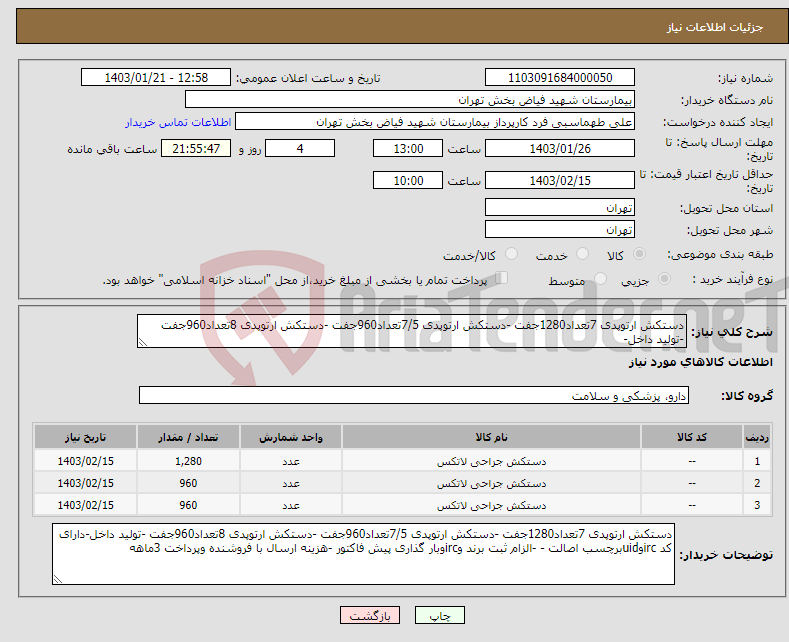This screenshot has height=642, width=789.
Task: Click row 2 unit cell عدد
Action: pos(291,483)
